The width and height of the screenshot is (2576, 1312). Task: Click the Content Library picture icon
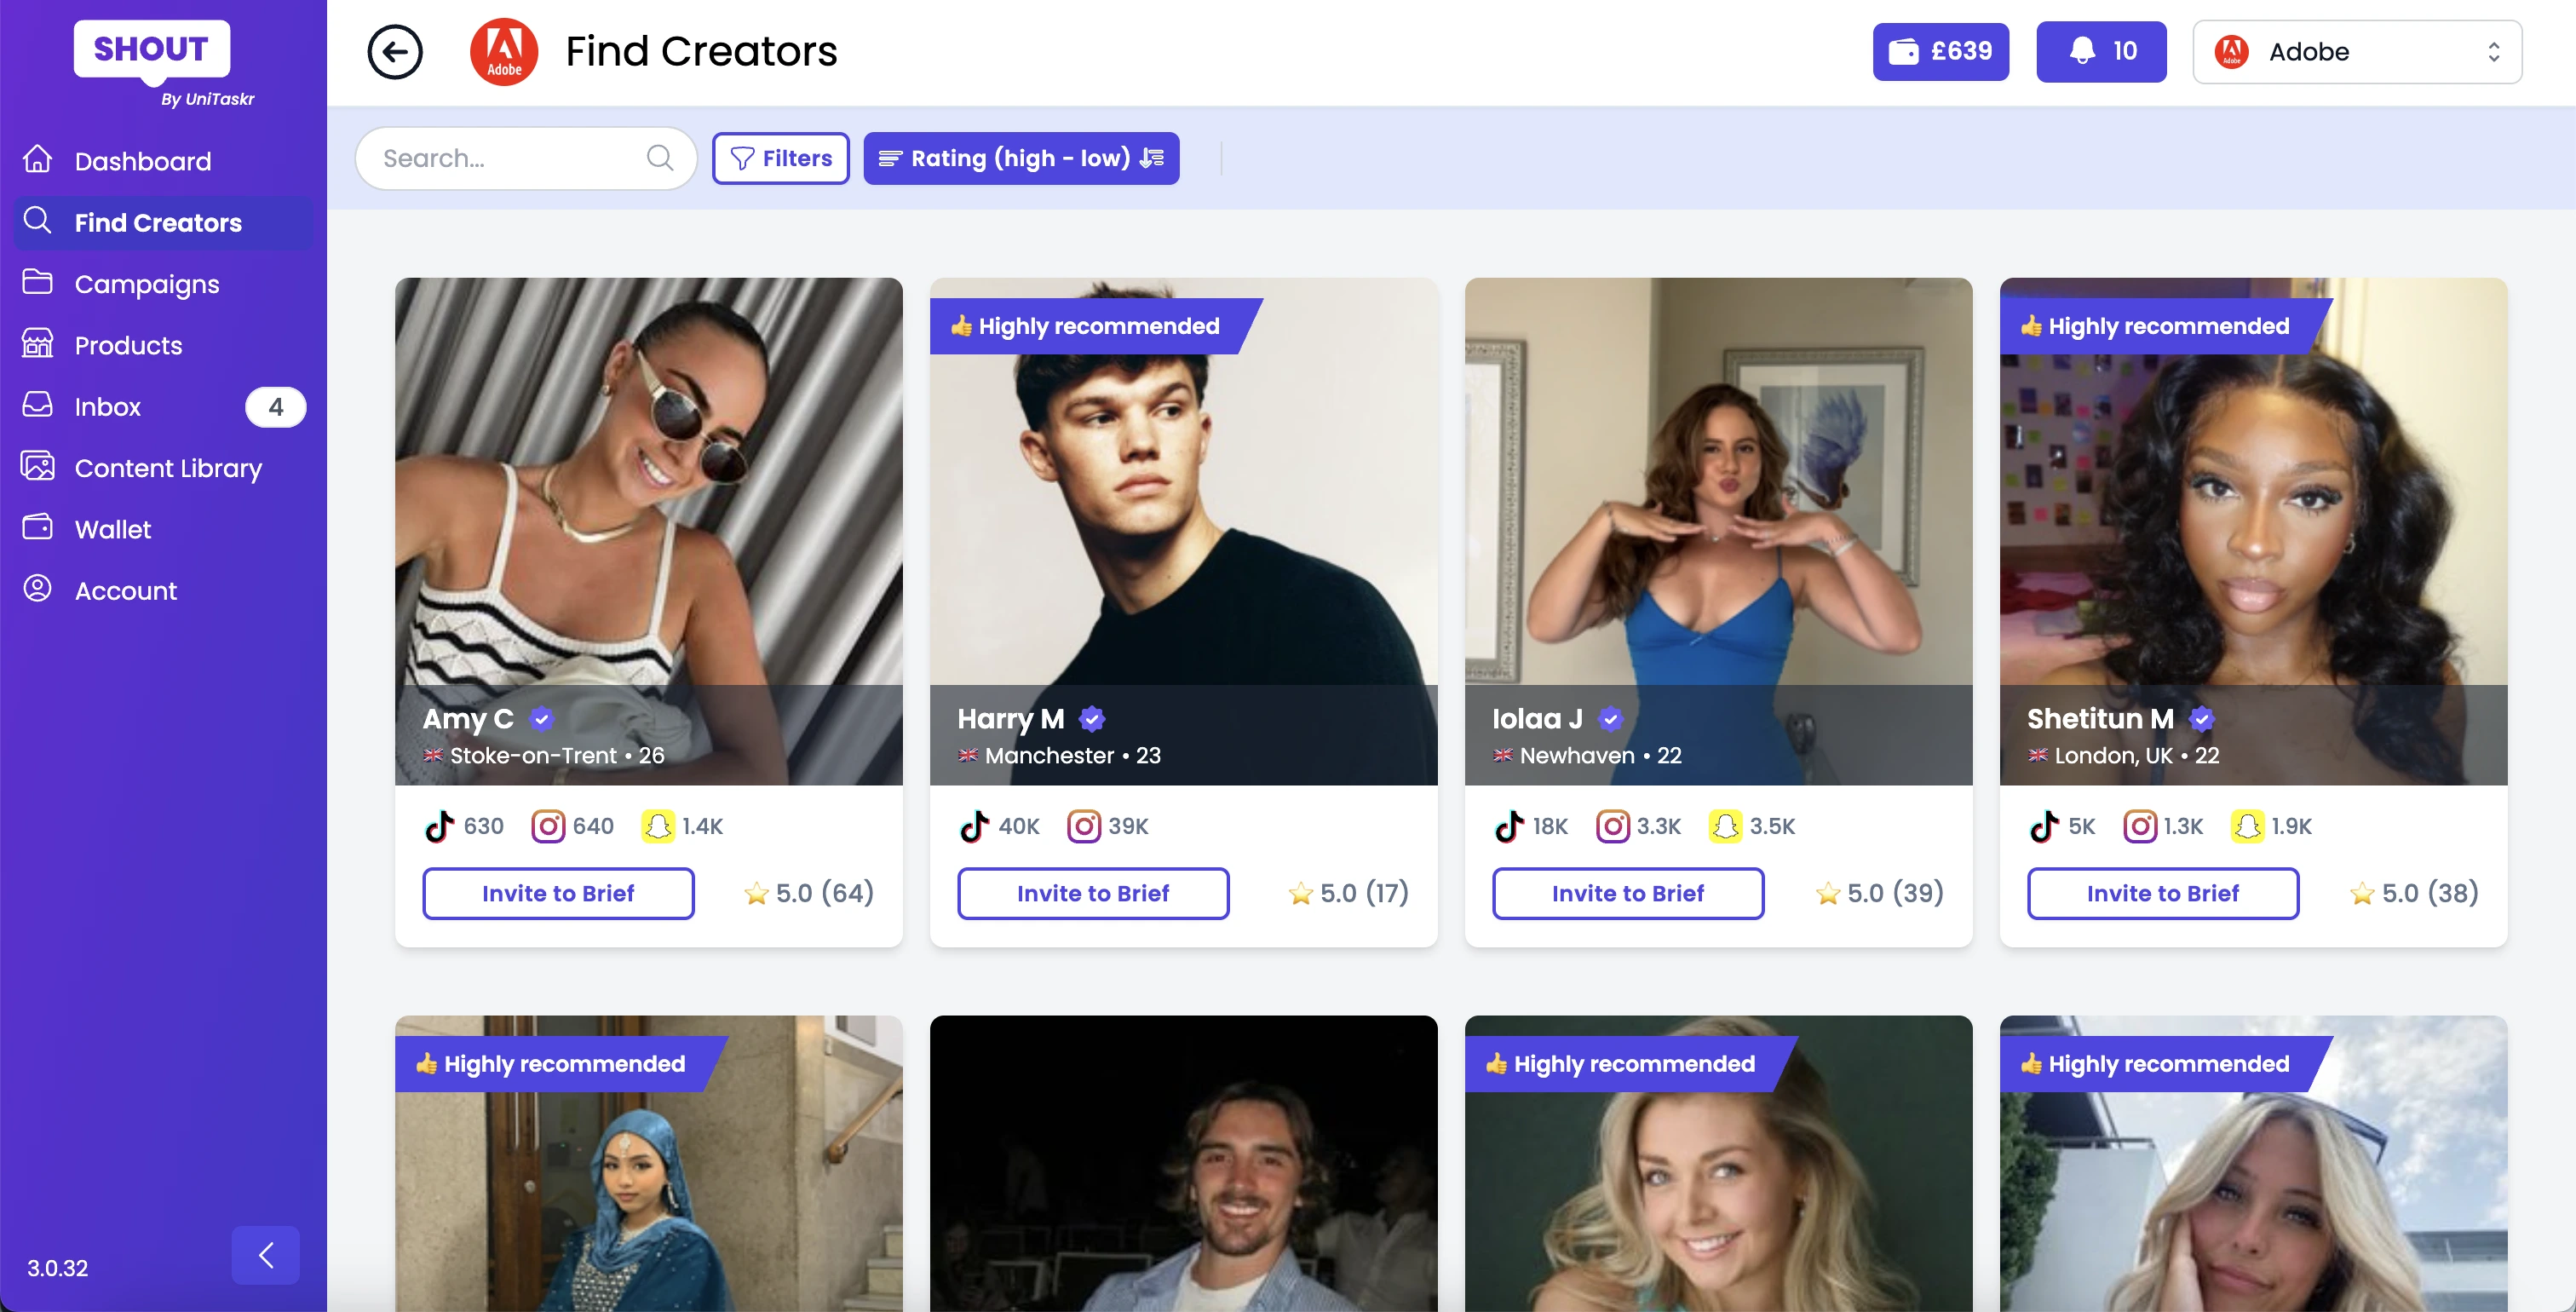click(37, 466)
